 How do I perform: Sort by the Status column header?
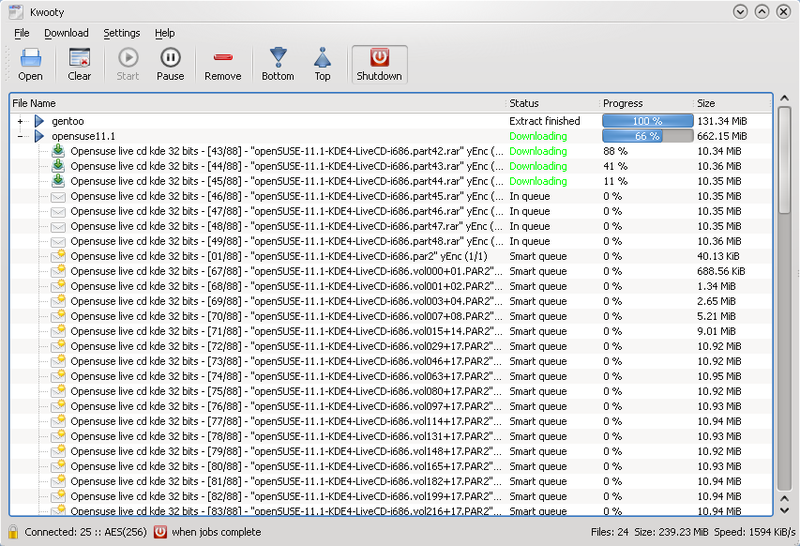point(553,103)
